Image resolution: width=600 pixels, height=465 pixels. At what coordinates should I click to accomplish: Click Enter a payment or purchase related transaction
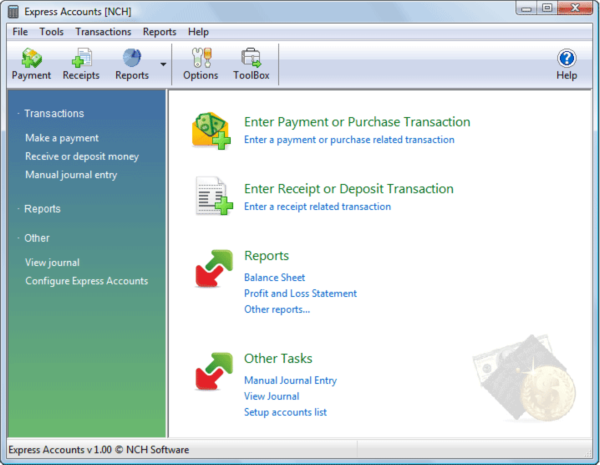click(349, 140)
